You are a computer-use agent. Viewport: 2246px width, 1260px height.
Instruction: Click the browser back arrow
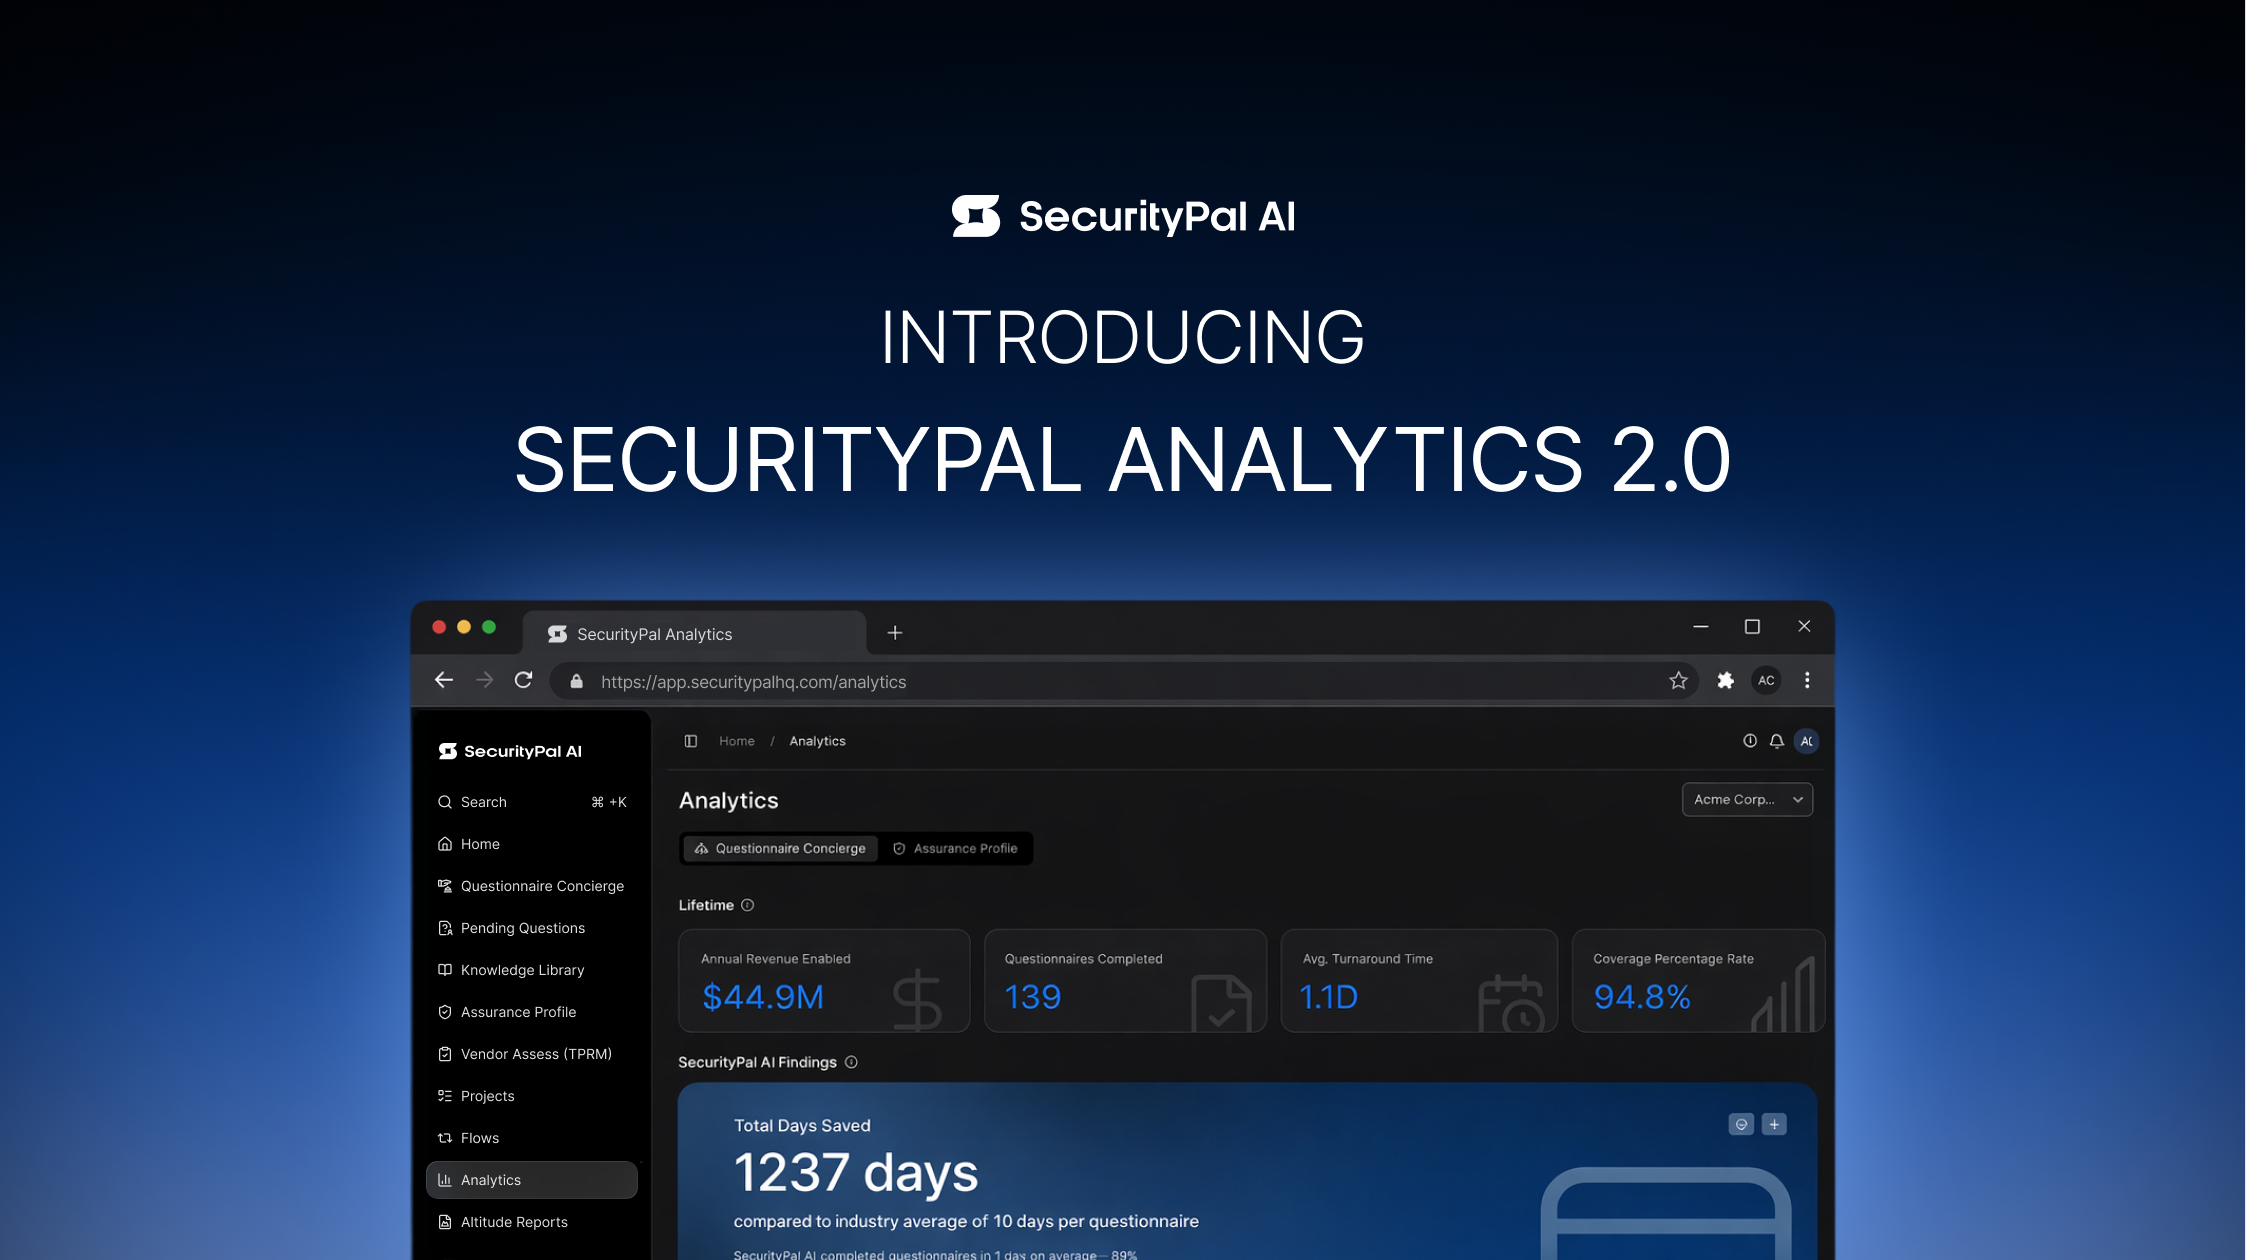pos(444,680)
